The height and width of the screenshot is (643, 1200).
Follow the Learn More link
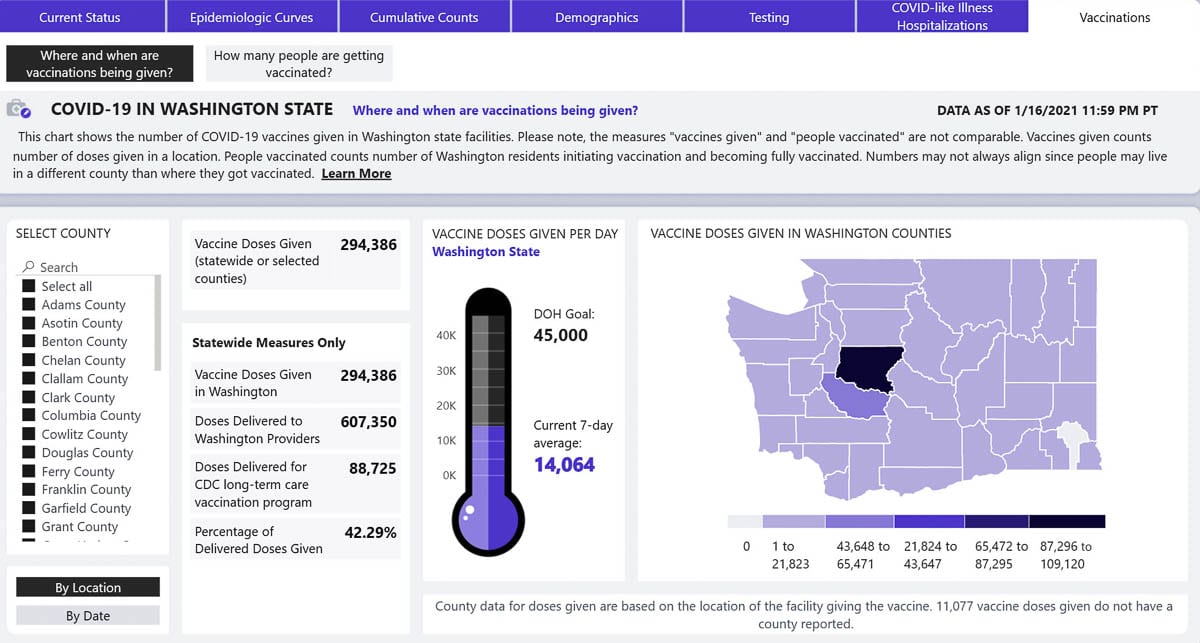(356, 174)
